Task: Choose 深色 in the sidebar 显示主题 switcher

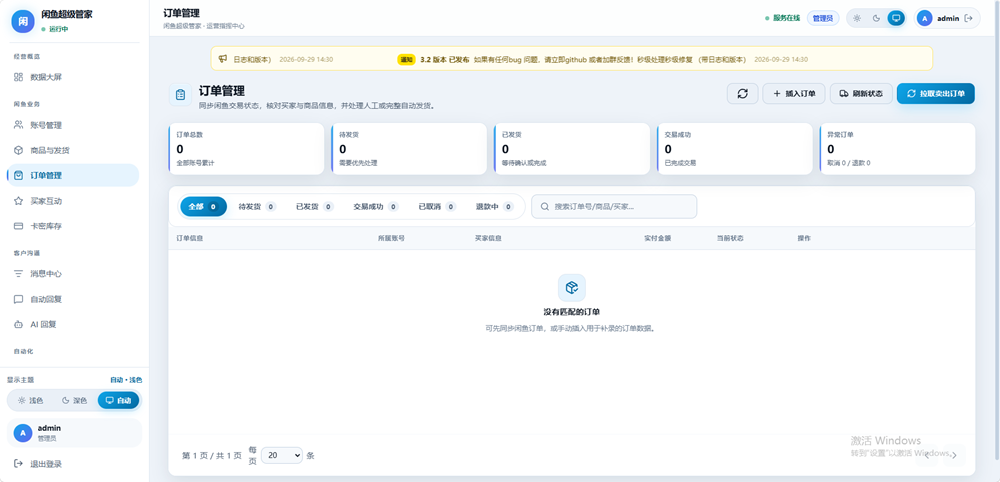Action: (74, 400)
